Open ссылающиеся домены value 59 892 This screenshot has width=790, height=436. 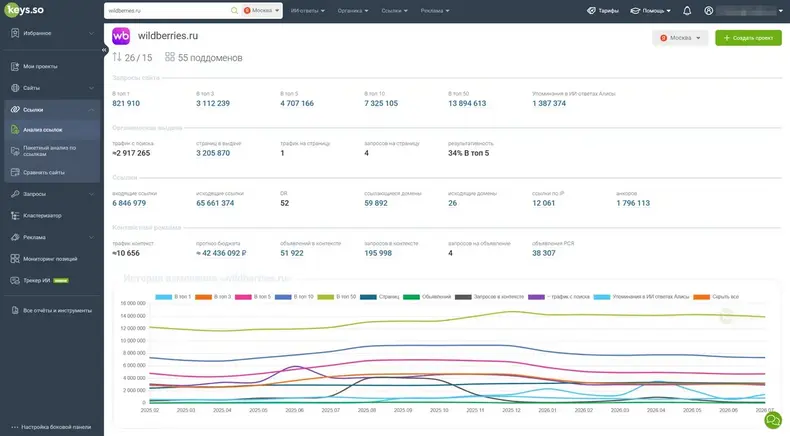[x=376, y=203]
